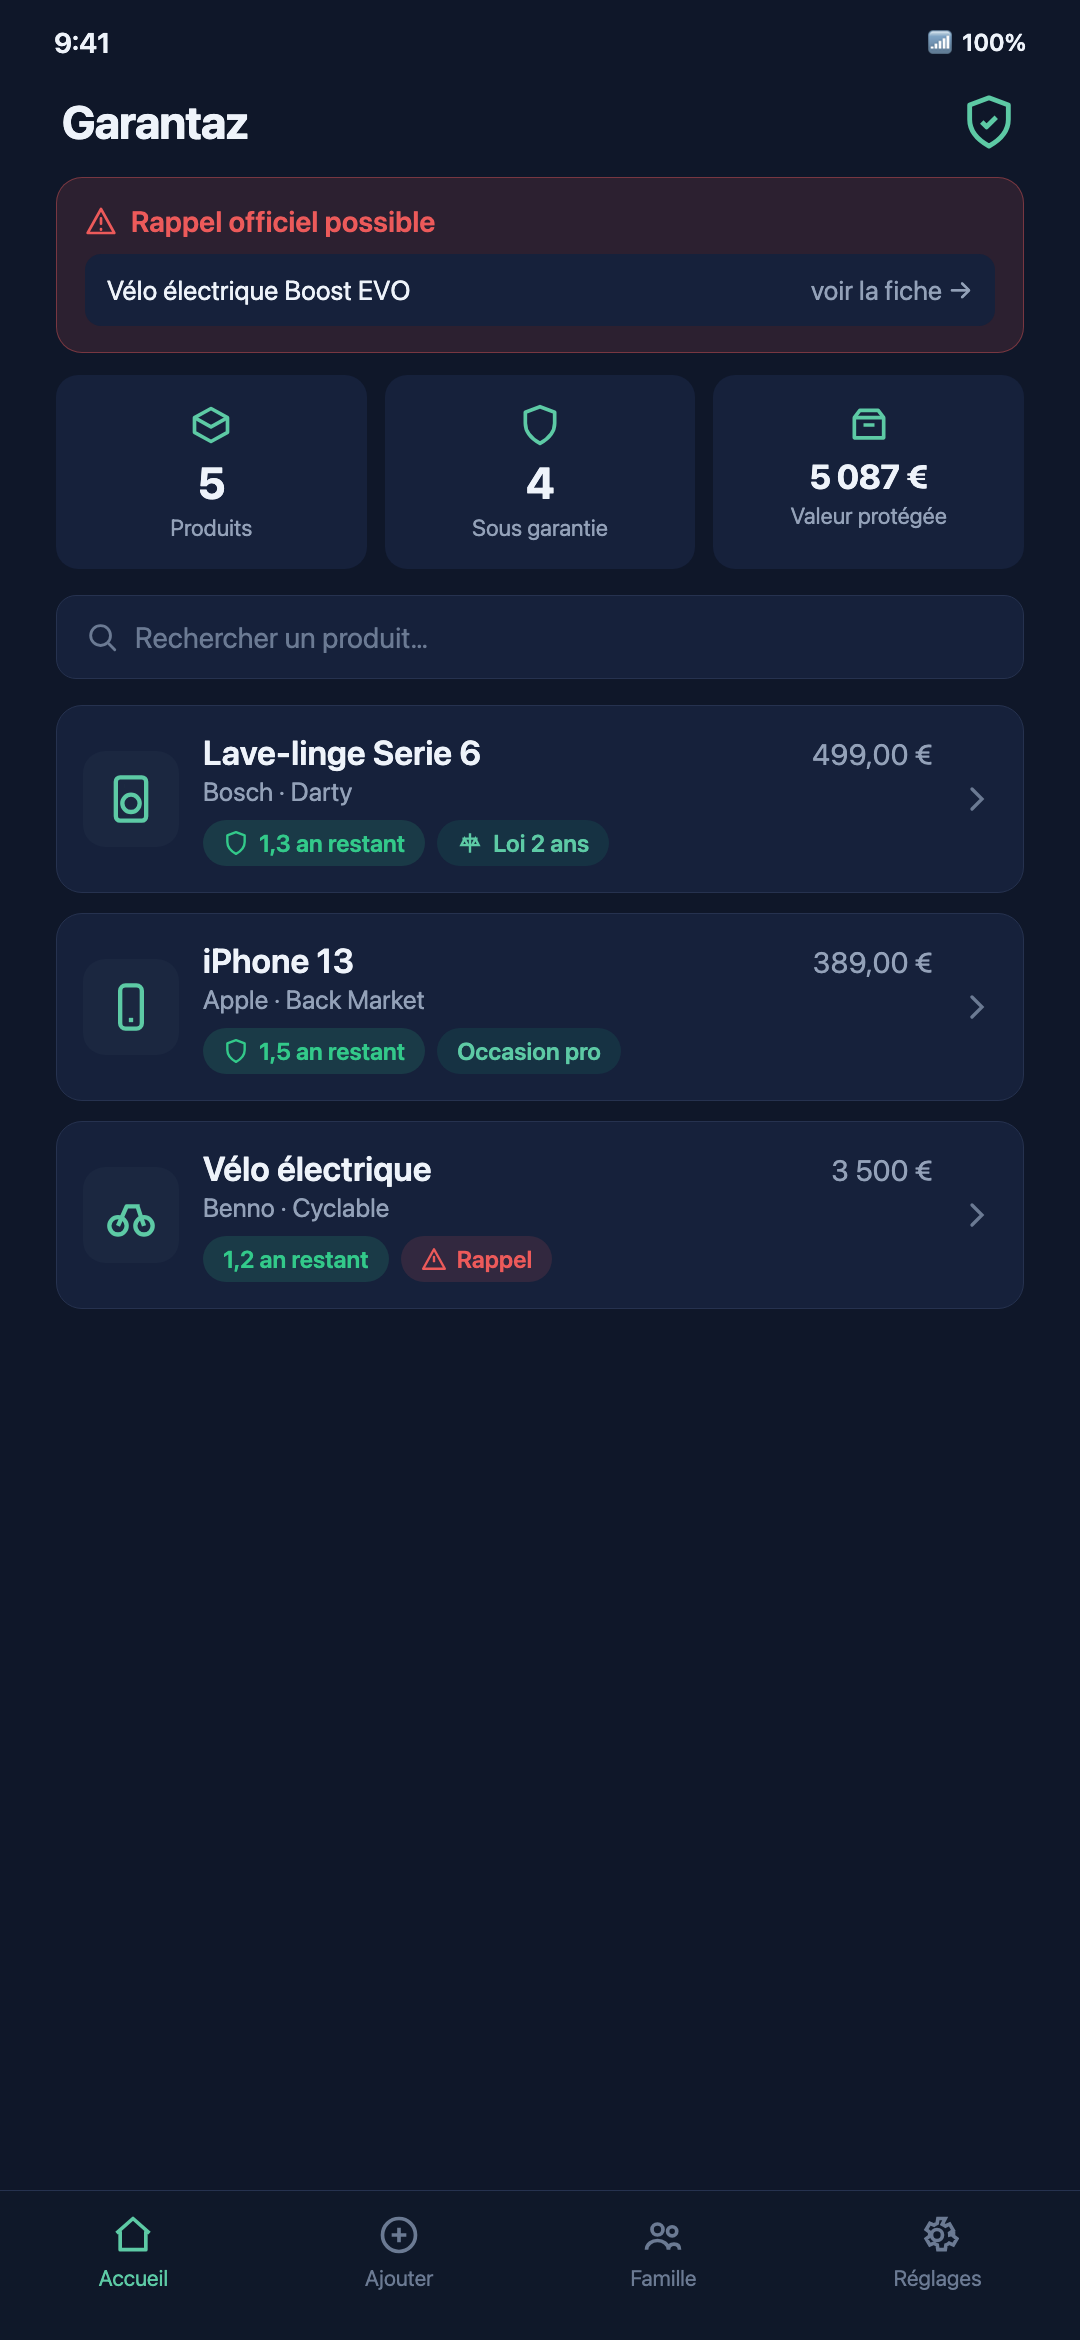The width and height of the screenshot is (1080, 2340).
Task: Tap the smartphone icon for iPhone 13
Action: 131,1007
